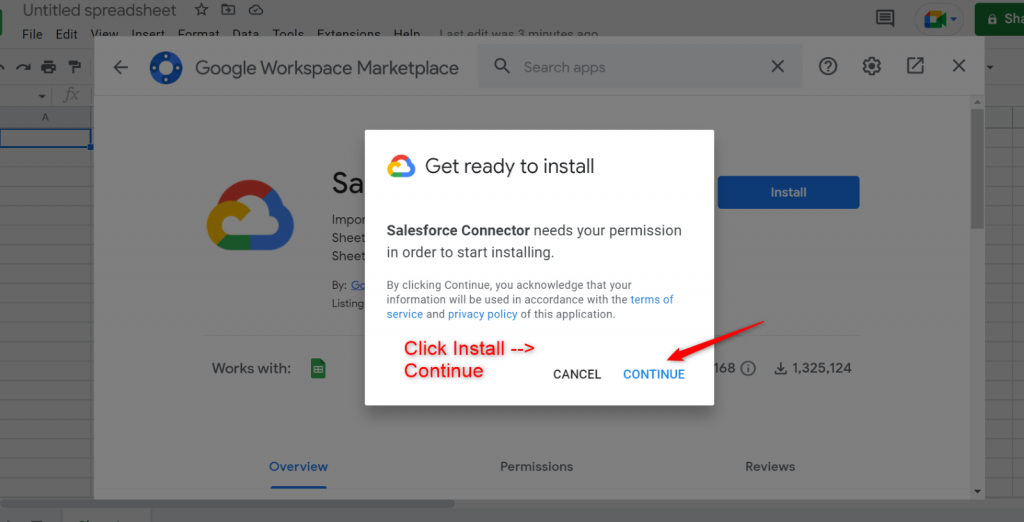Click CONTINUE in the install dialog

[654, 374]
